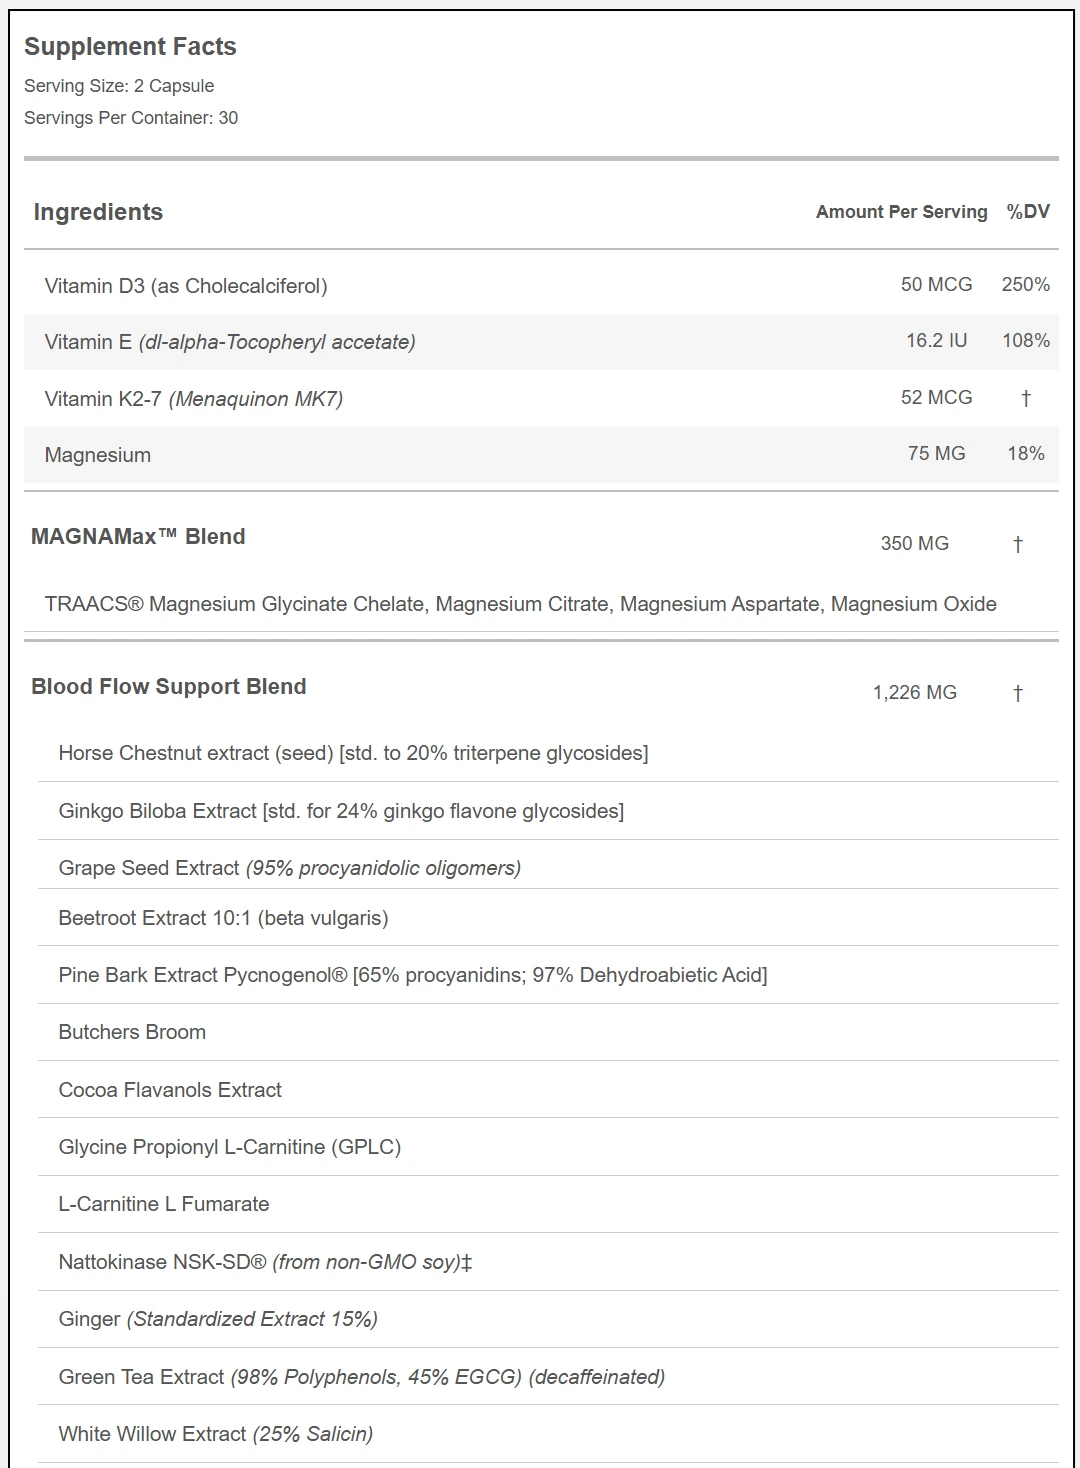Click the Beetroot Extract 10:1 entry
This screenshot has height=1468, width=1080.
[223, 918]
